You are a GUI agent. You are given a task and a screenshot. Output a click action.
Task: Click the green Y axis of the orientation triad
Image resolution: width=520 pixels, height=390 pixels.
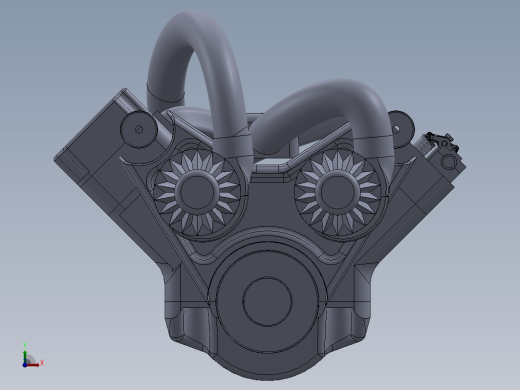[x=25, y=355]
